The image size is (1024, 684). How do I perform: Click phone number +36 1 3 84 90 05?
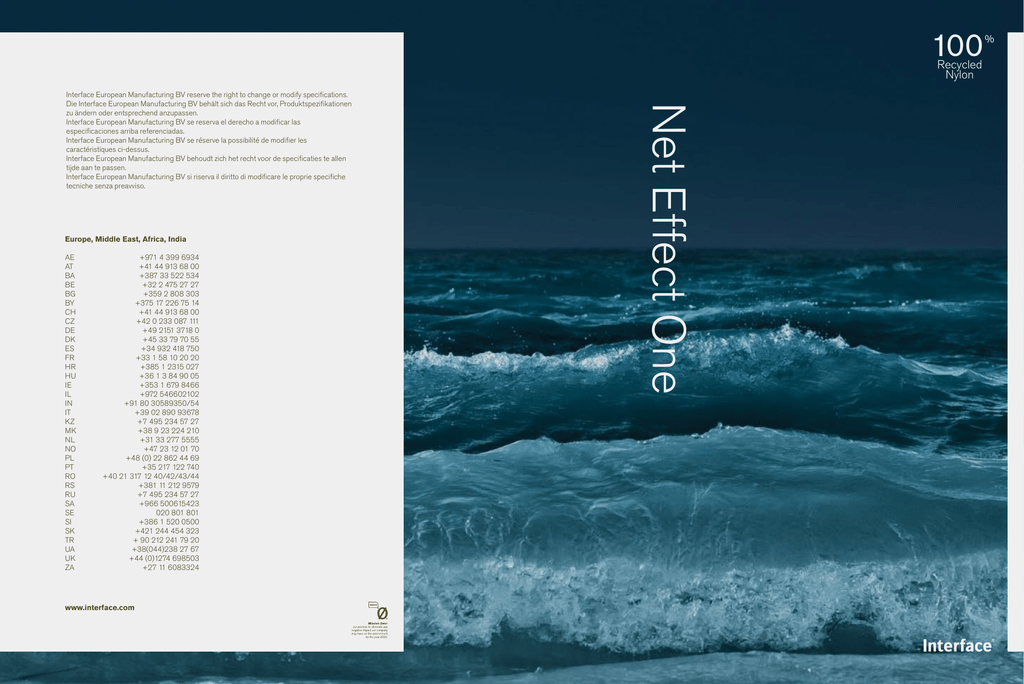point(169,376)
